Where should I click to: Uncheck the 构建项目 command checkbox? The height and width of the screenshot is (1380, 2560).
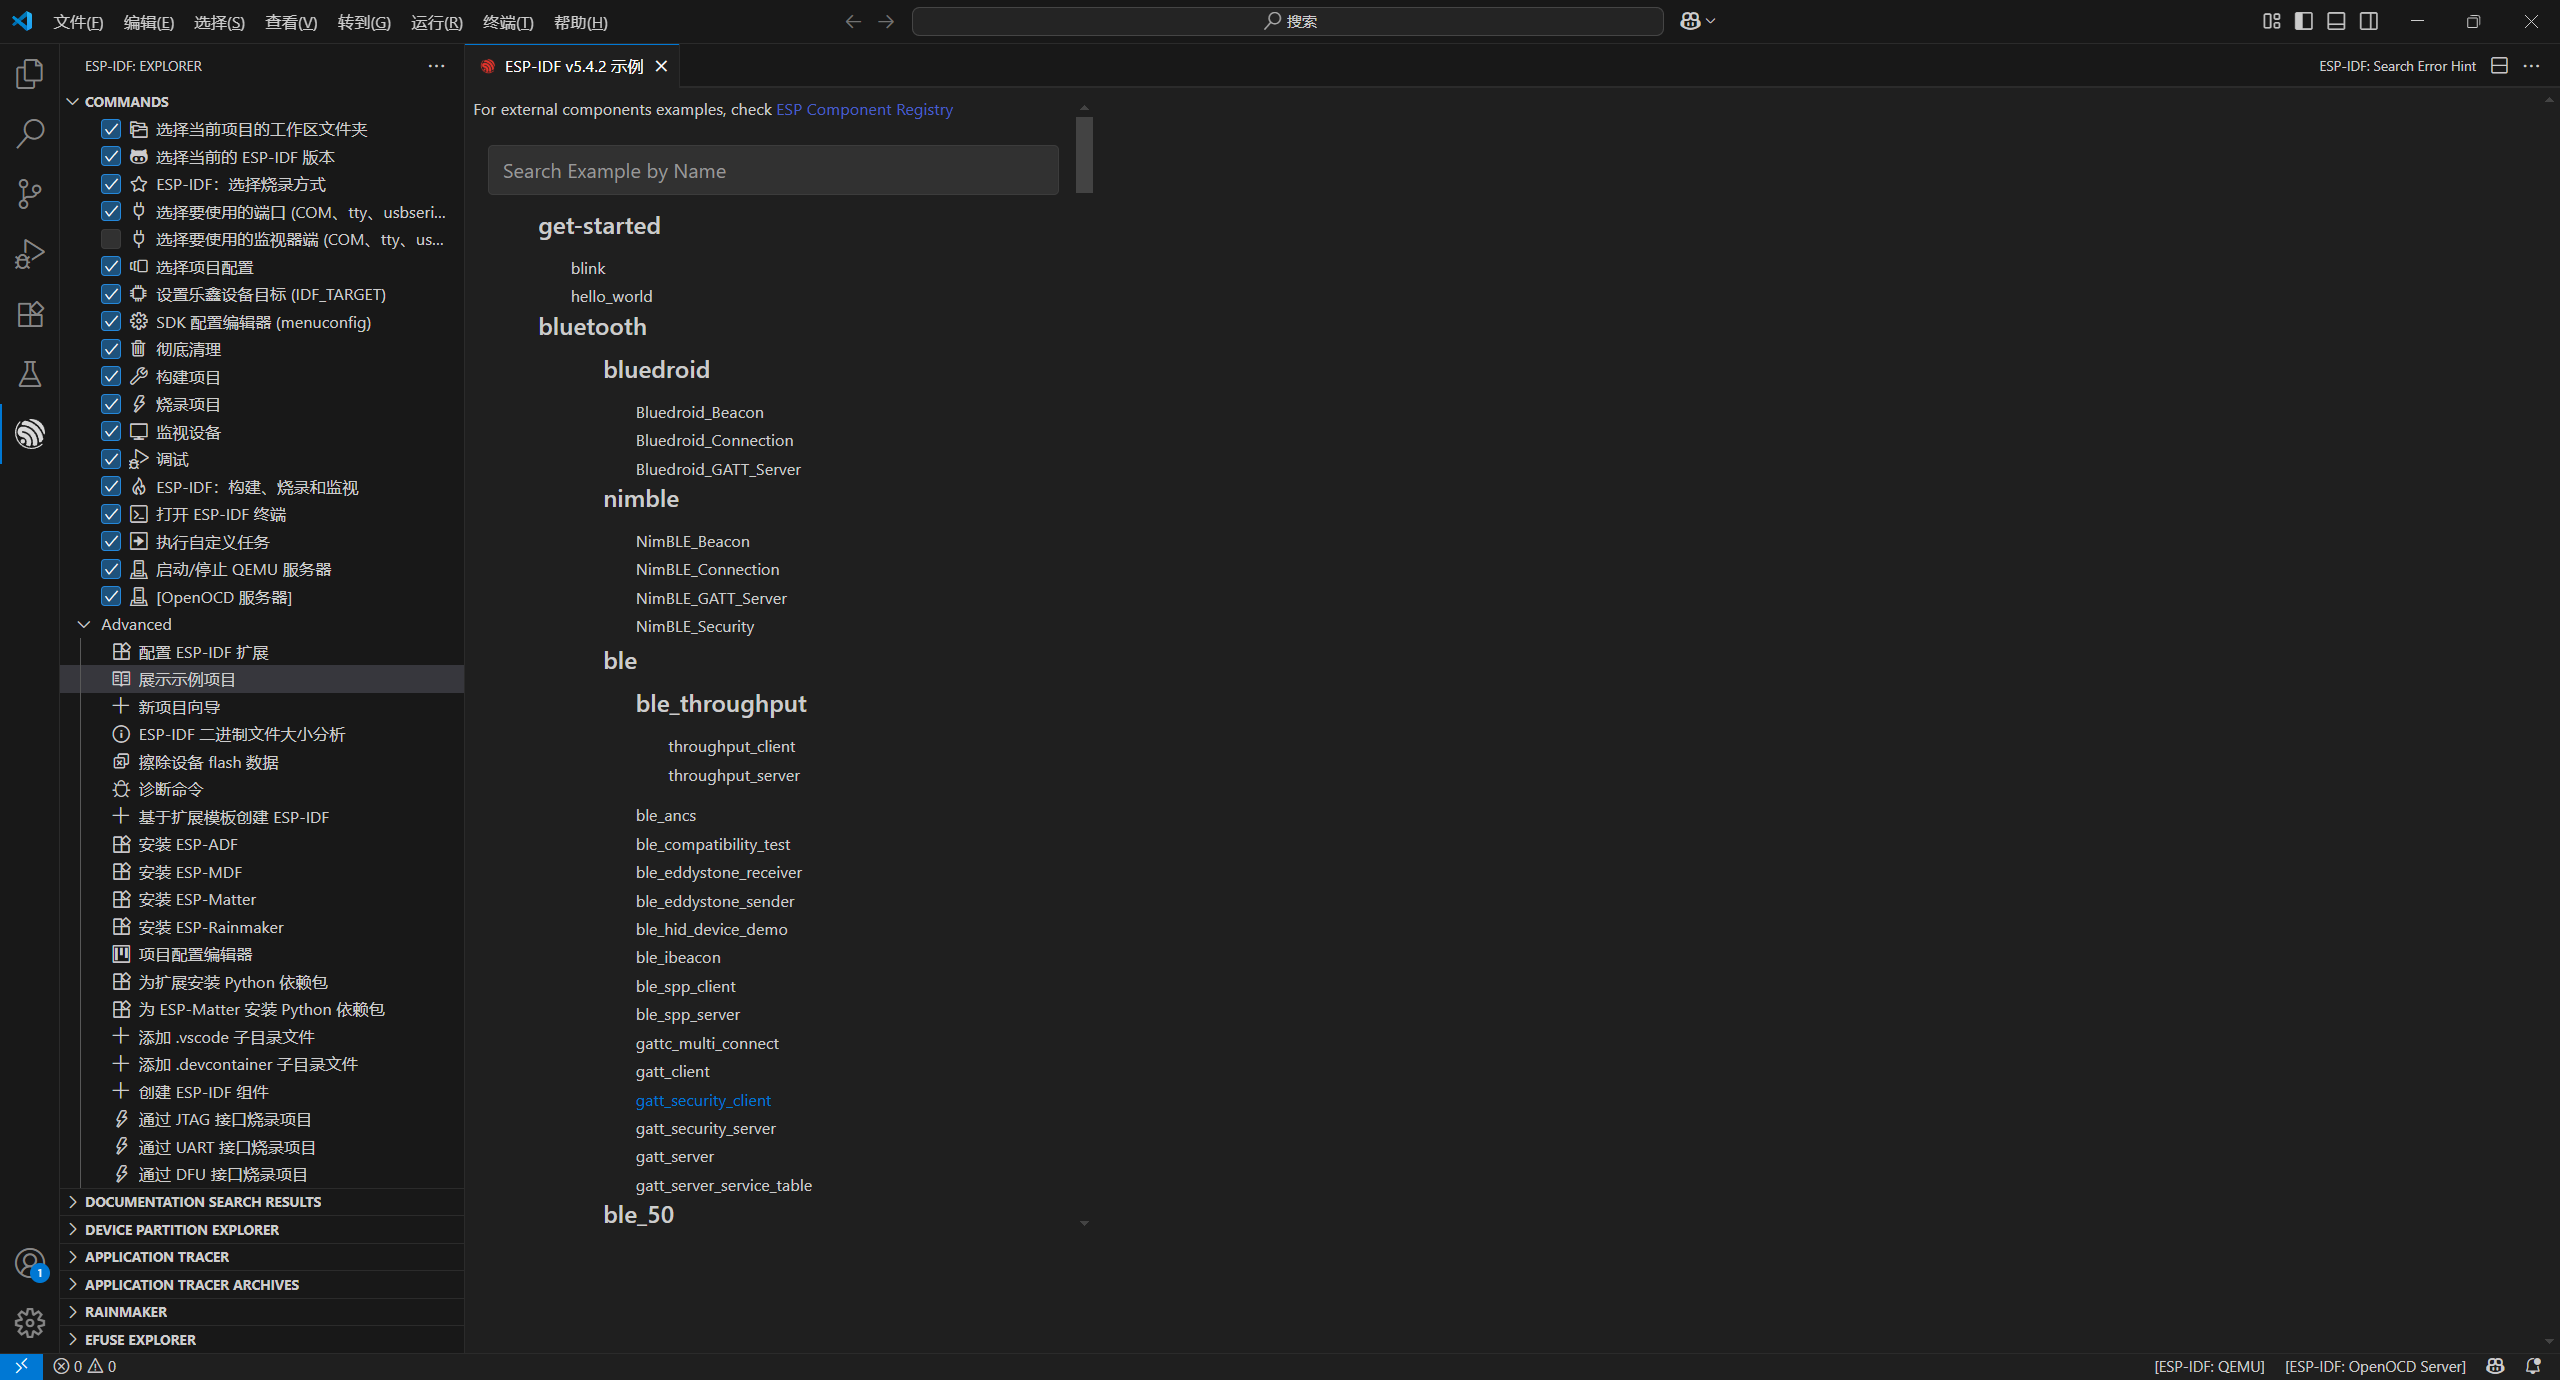tap(111, 377)
